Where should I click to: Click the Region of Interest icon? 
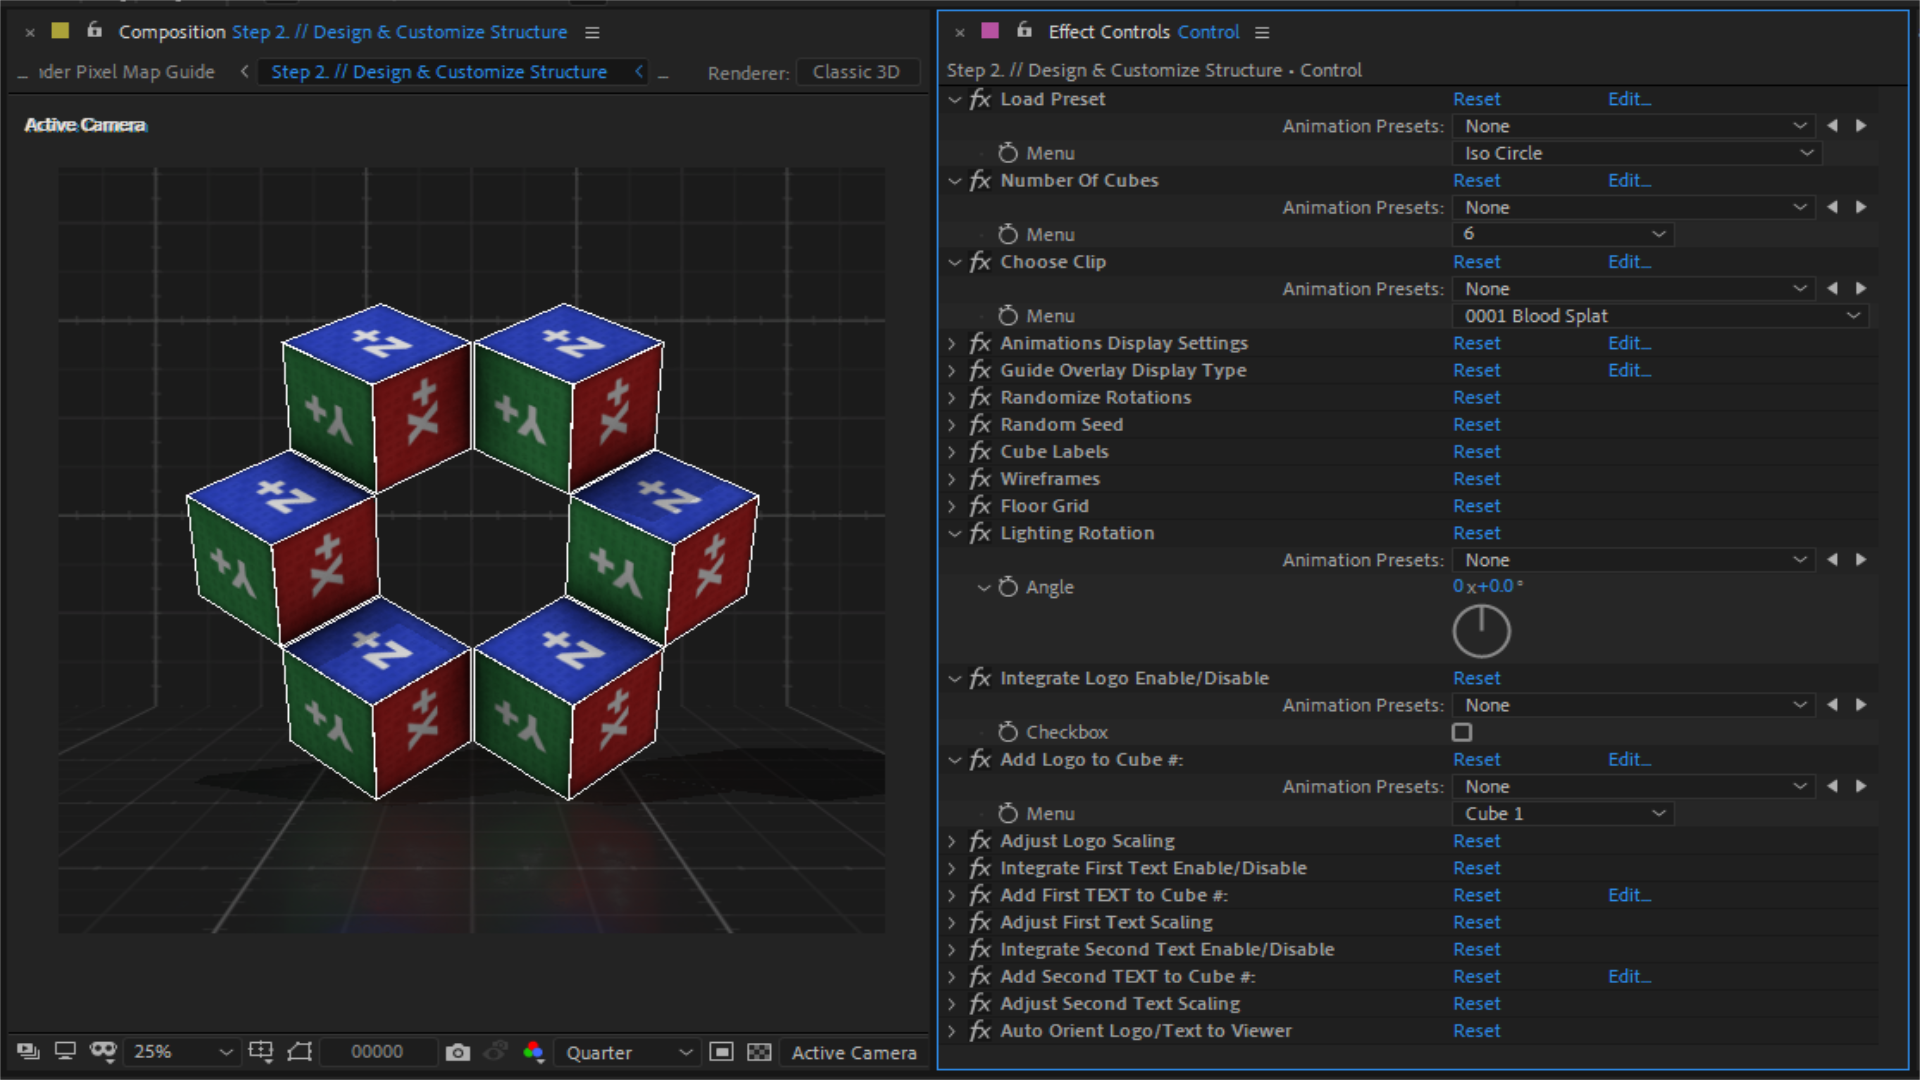click(721, 1052)
